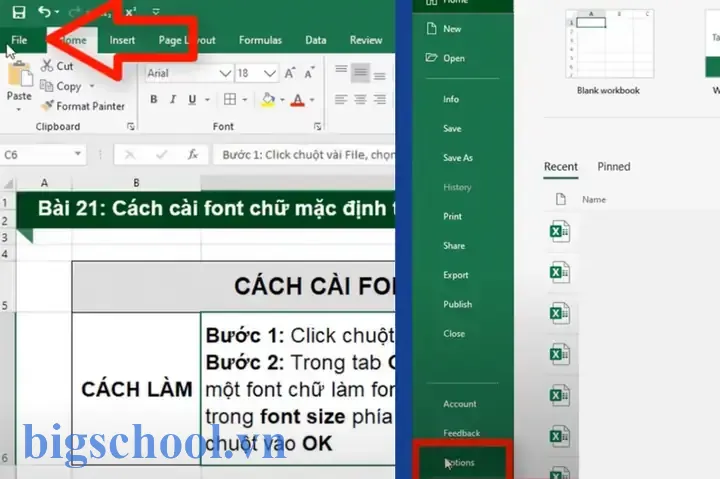720x479 pixels.
Task: Open the File tab
Action: pyautogui.click(x=19, y=40)
